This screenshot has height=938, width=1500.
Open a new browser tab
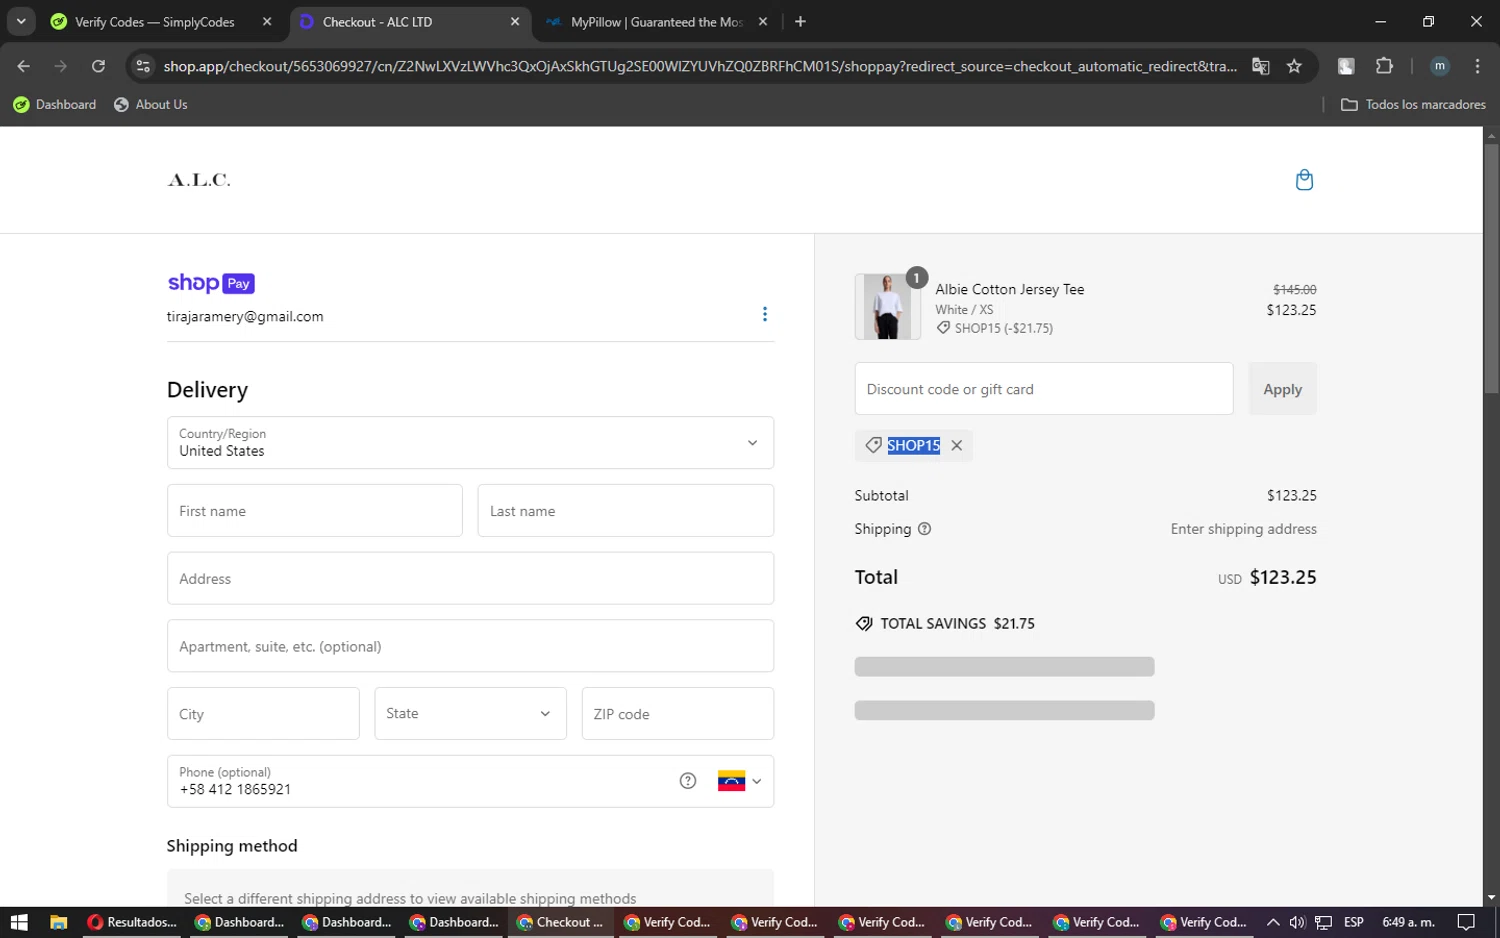[800, 22]
